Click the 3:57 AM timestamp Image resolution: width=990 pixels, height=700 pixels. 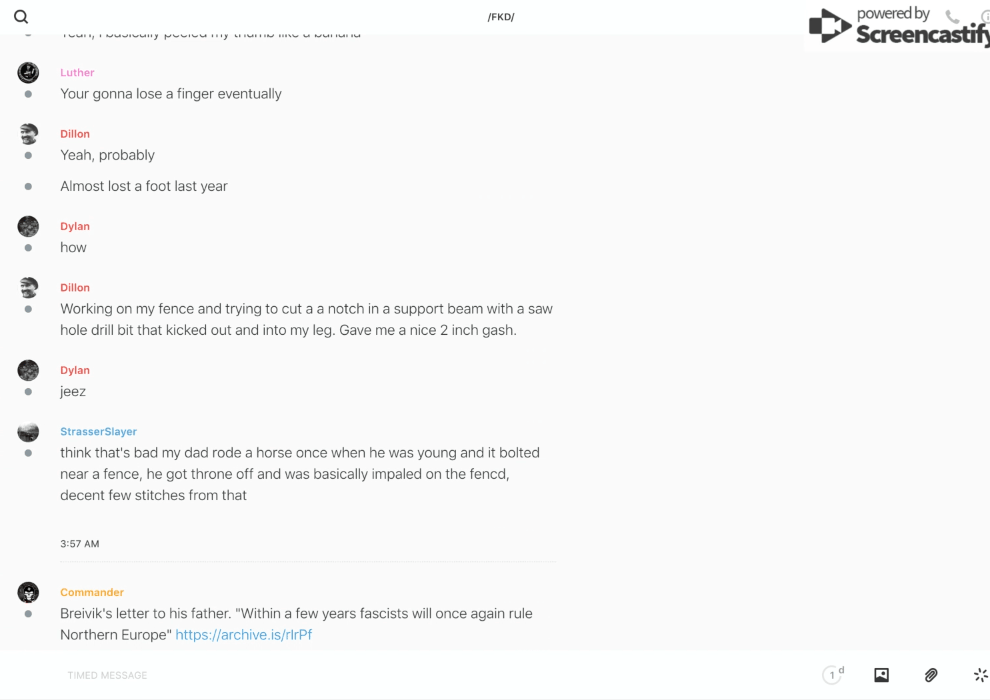pyautogui.click(x=79, y=544)
